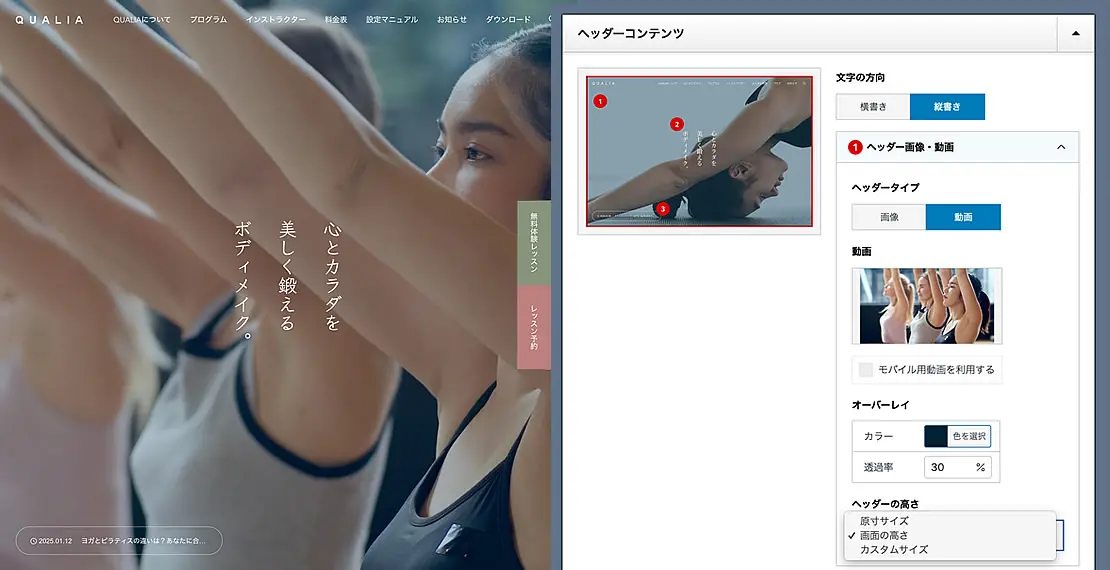Click the QUALIA logo in site header
The height and width of the screenshot is (570, 1110).
pos(49,20)
